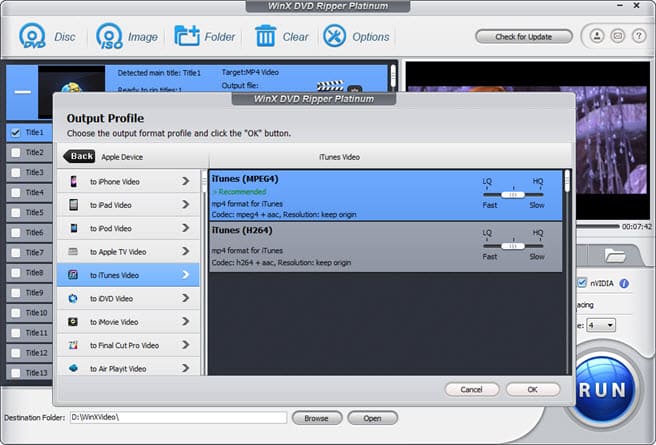Load a DVD with the Disc icon
656x445 pixels.
[x=33, y=36]
